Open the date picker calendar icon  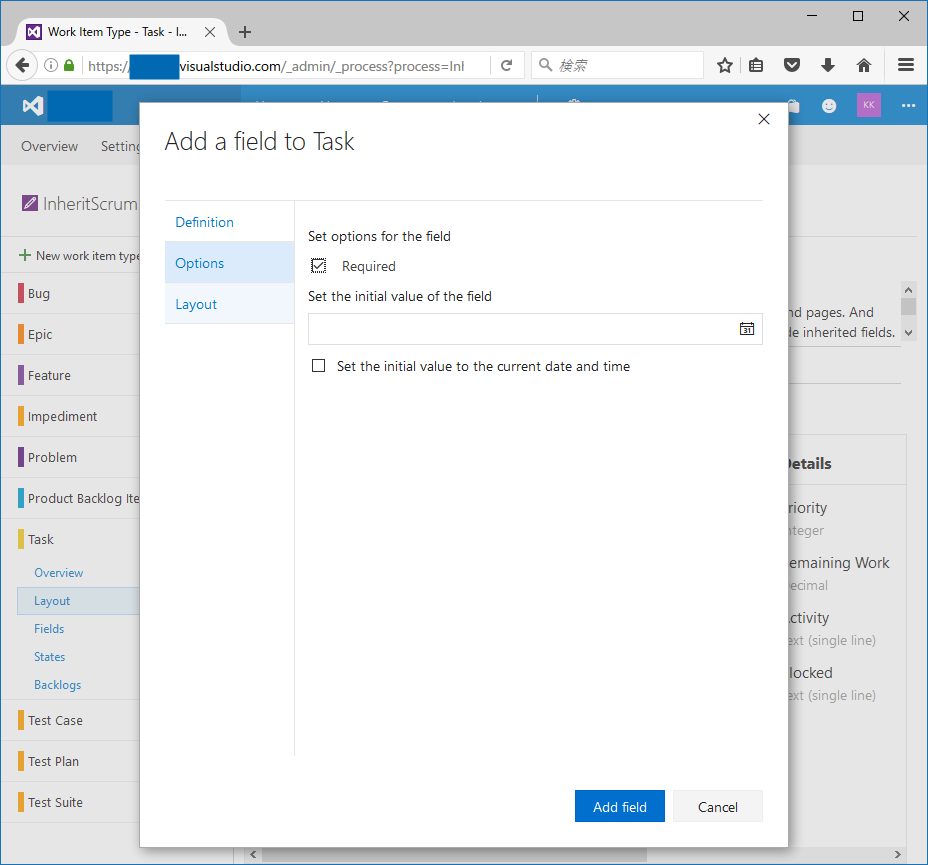point(746,329)
